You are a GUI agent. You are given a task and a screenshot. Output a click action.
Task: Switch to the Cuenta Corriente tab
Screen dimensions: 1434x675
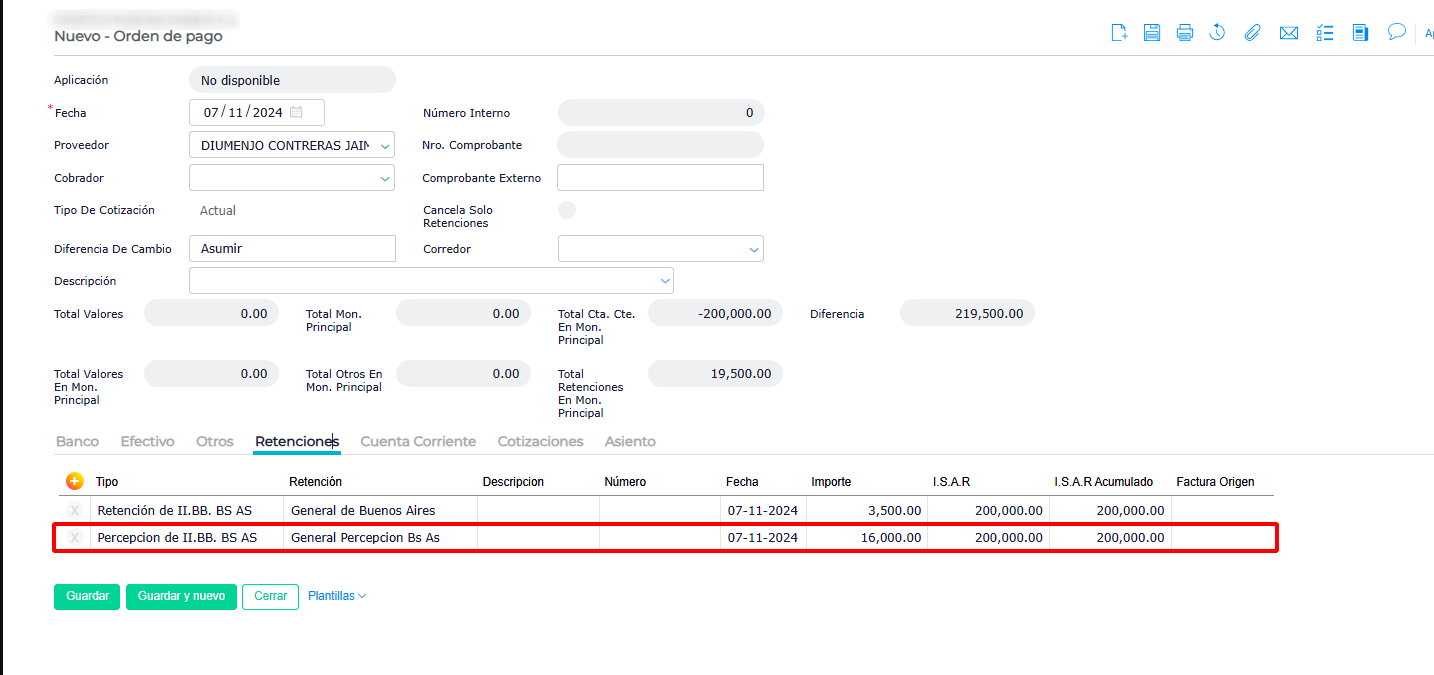[418, 441]
